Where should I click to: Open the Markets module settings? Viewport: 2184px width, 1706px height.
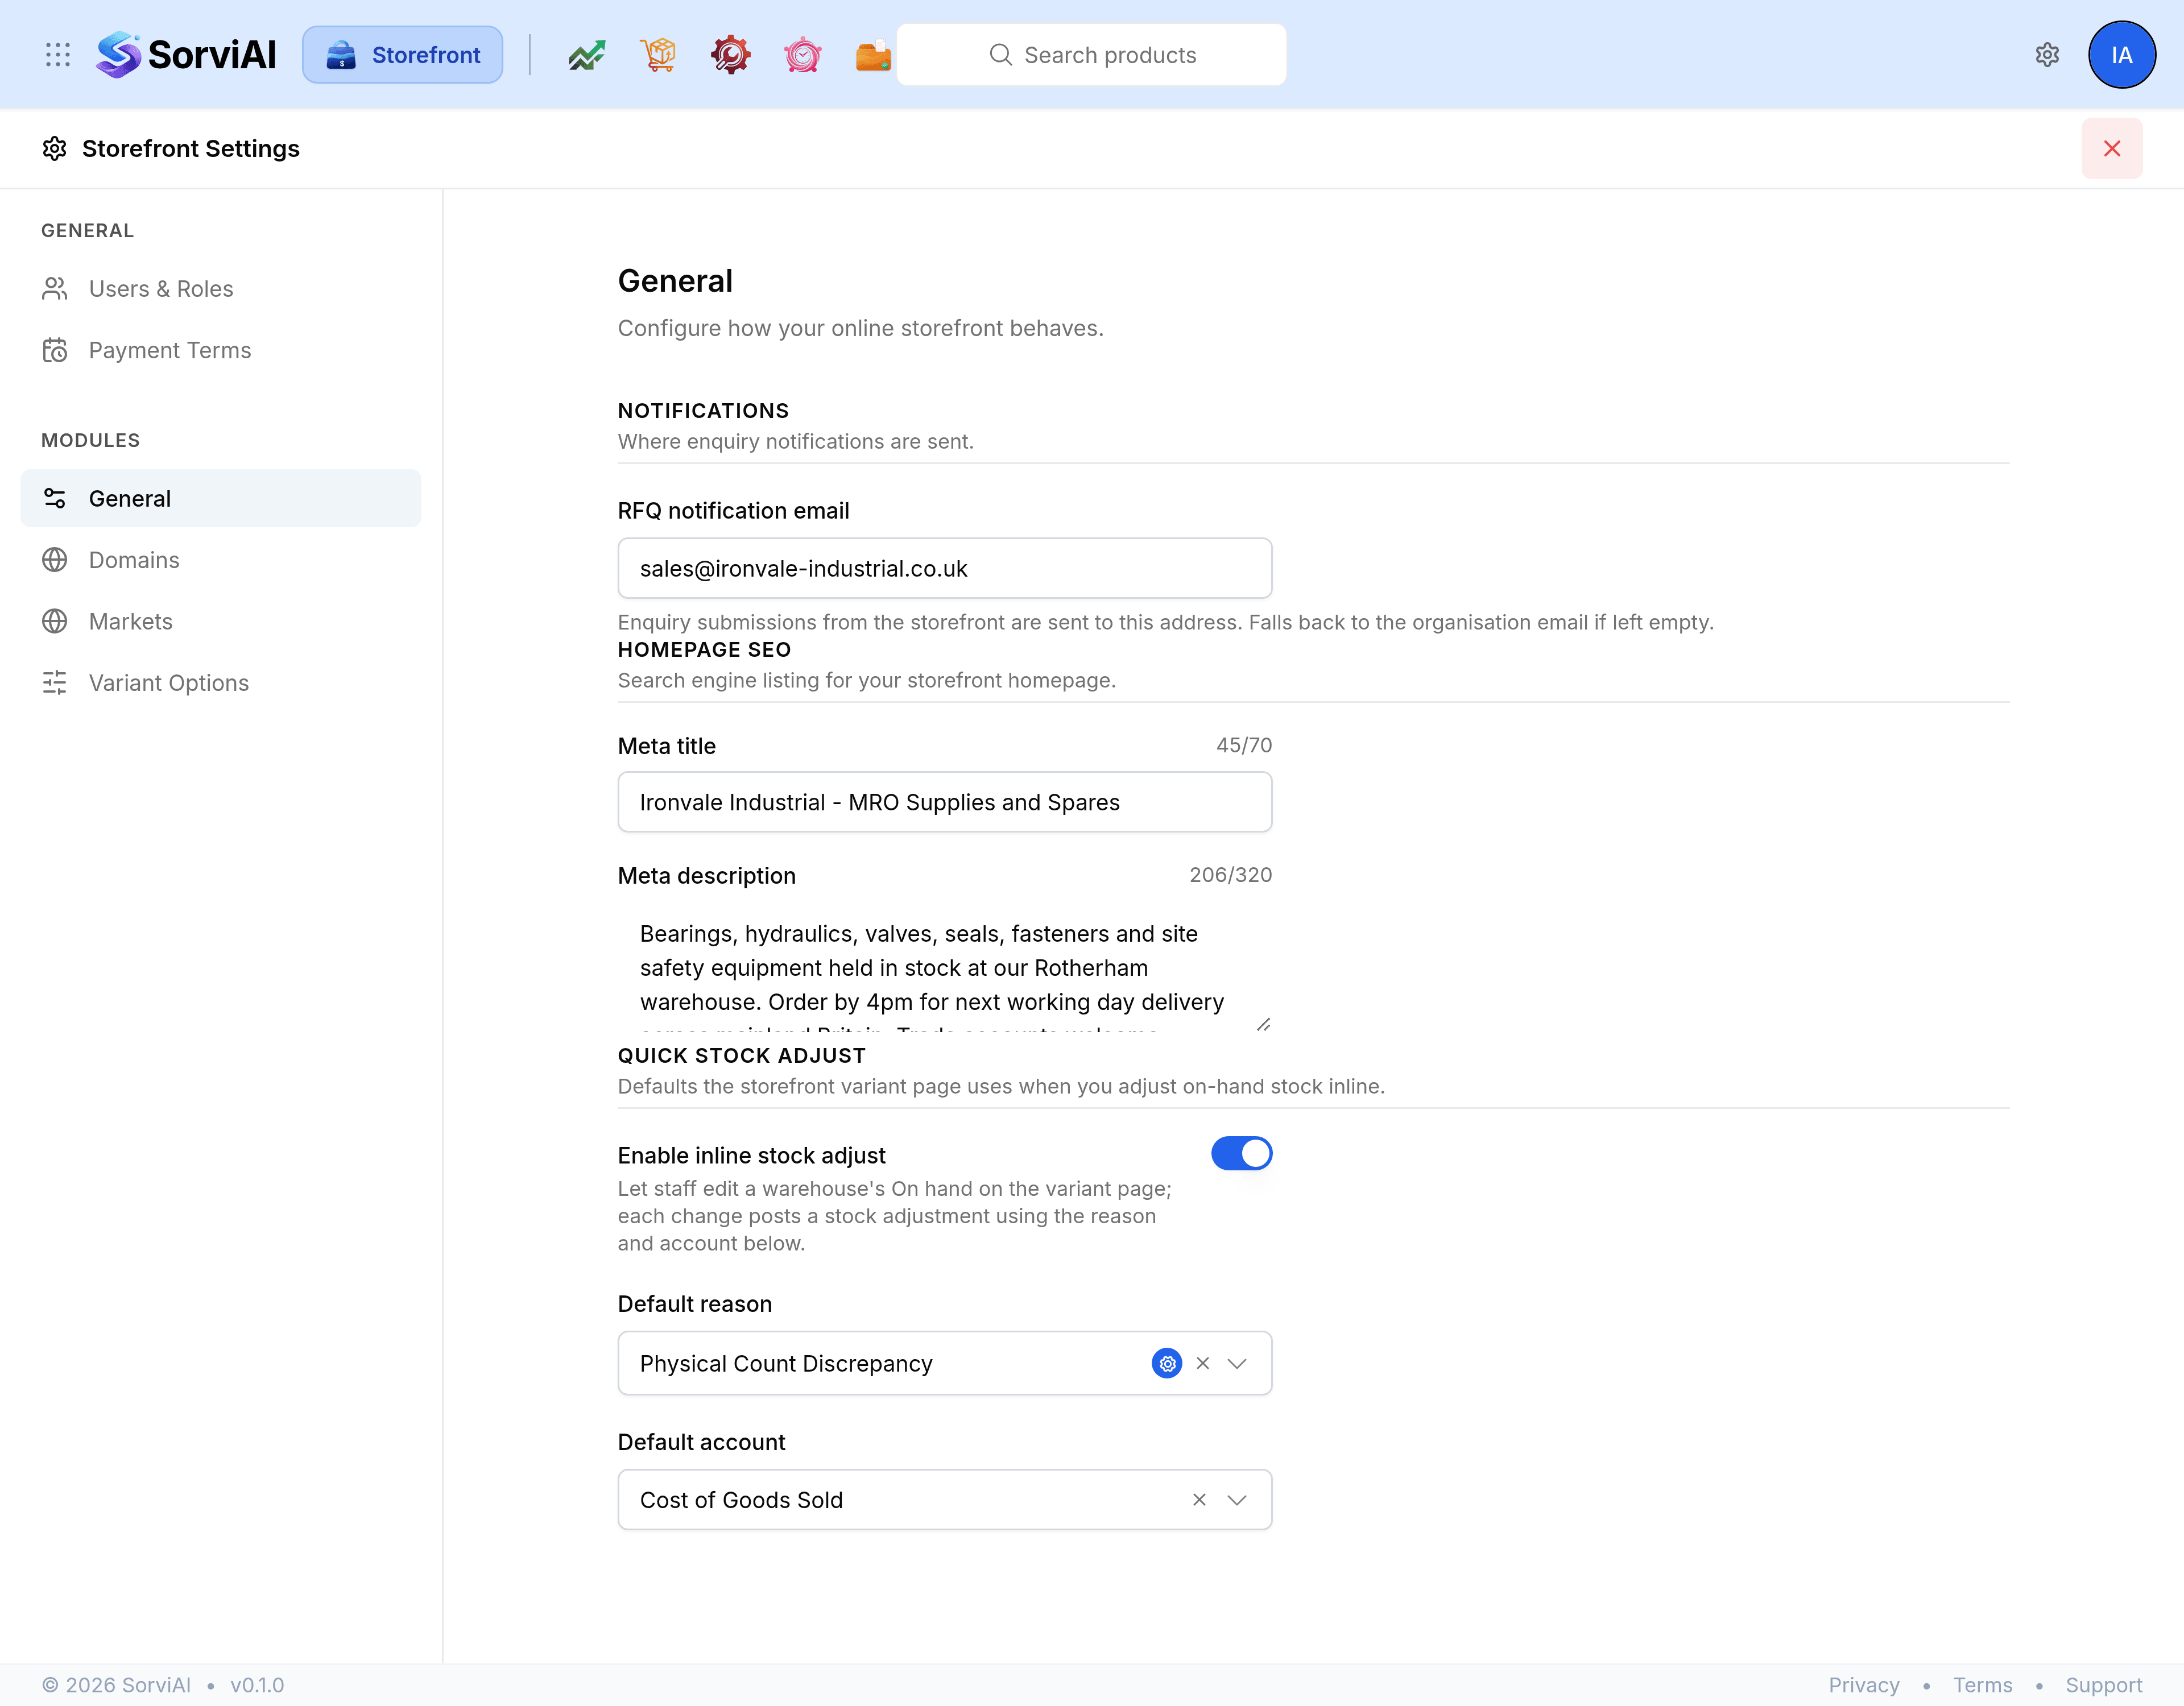tap(221, 621)
